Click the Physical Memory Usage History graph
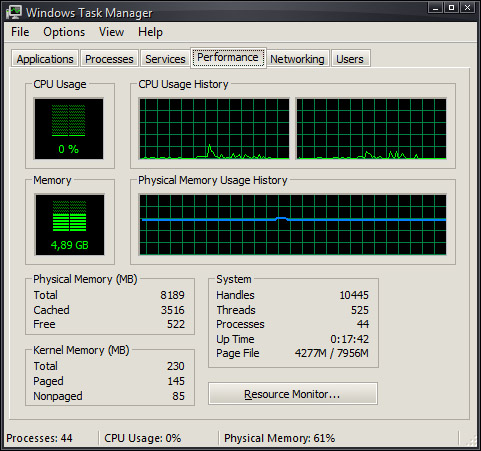Image resolution: width=481 pixels, height=451 pixels. point(293,225)
